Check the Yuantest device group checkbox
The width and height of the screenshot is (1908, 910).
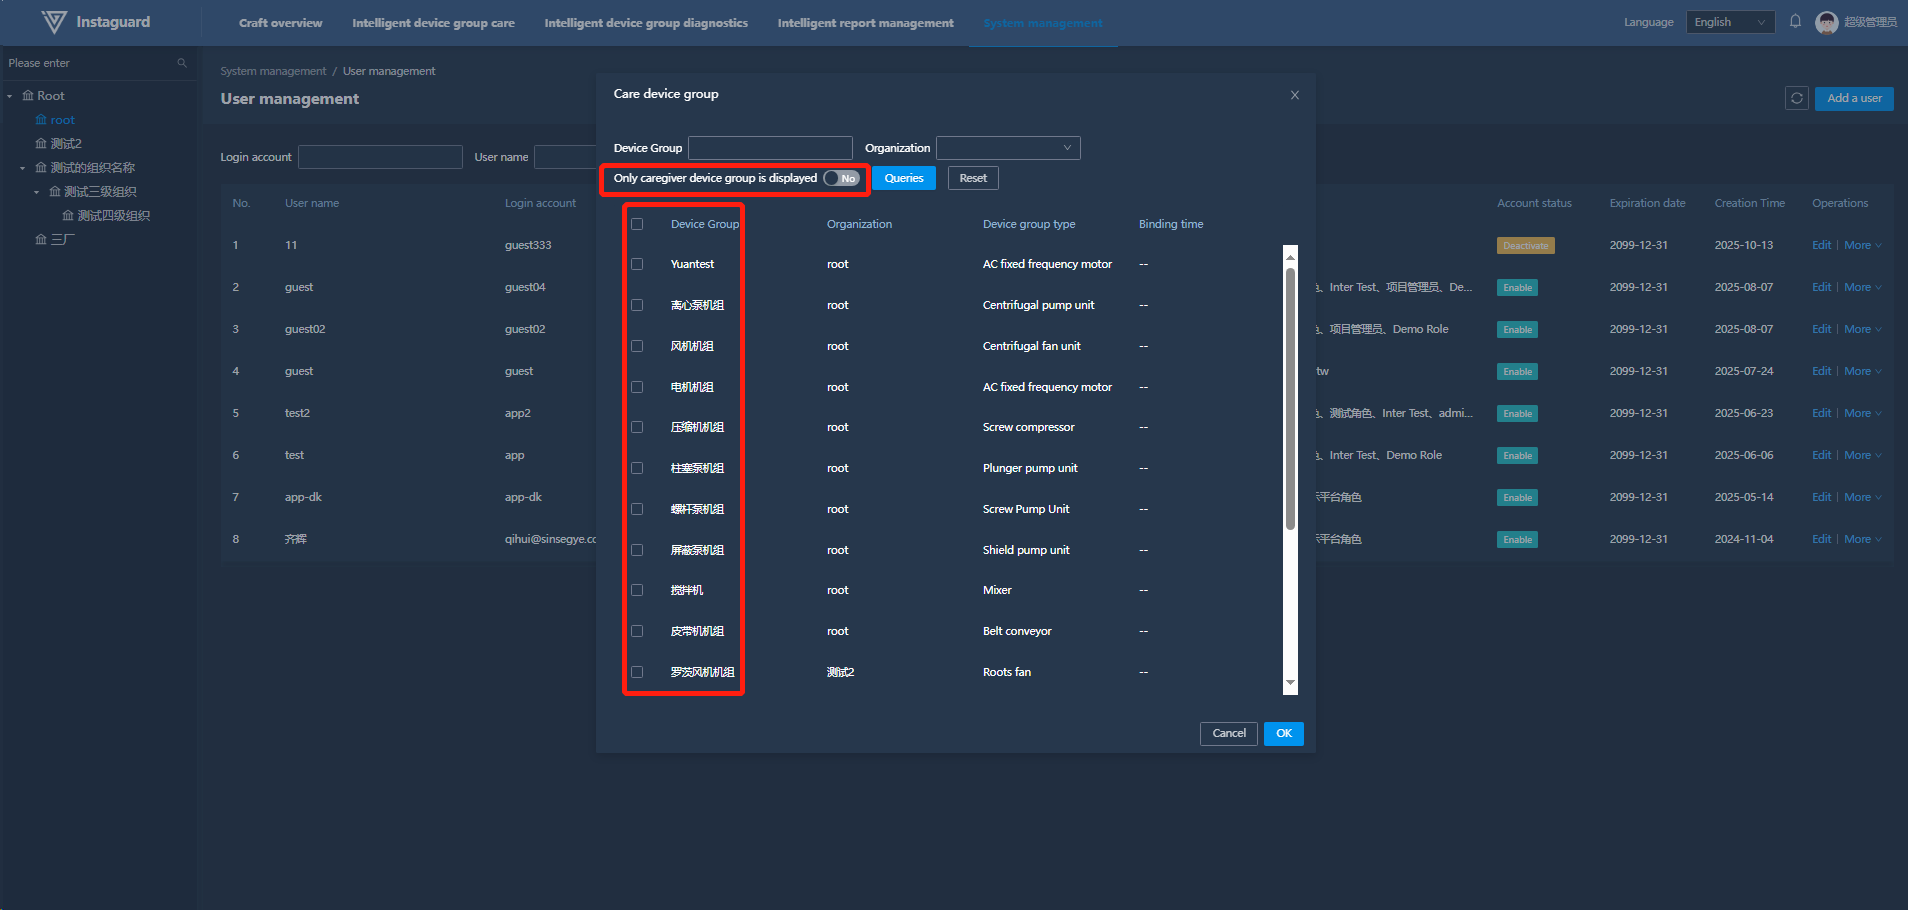[637, 264]
